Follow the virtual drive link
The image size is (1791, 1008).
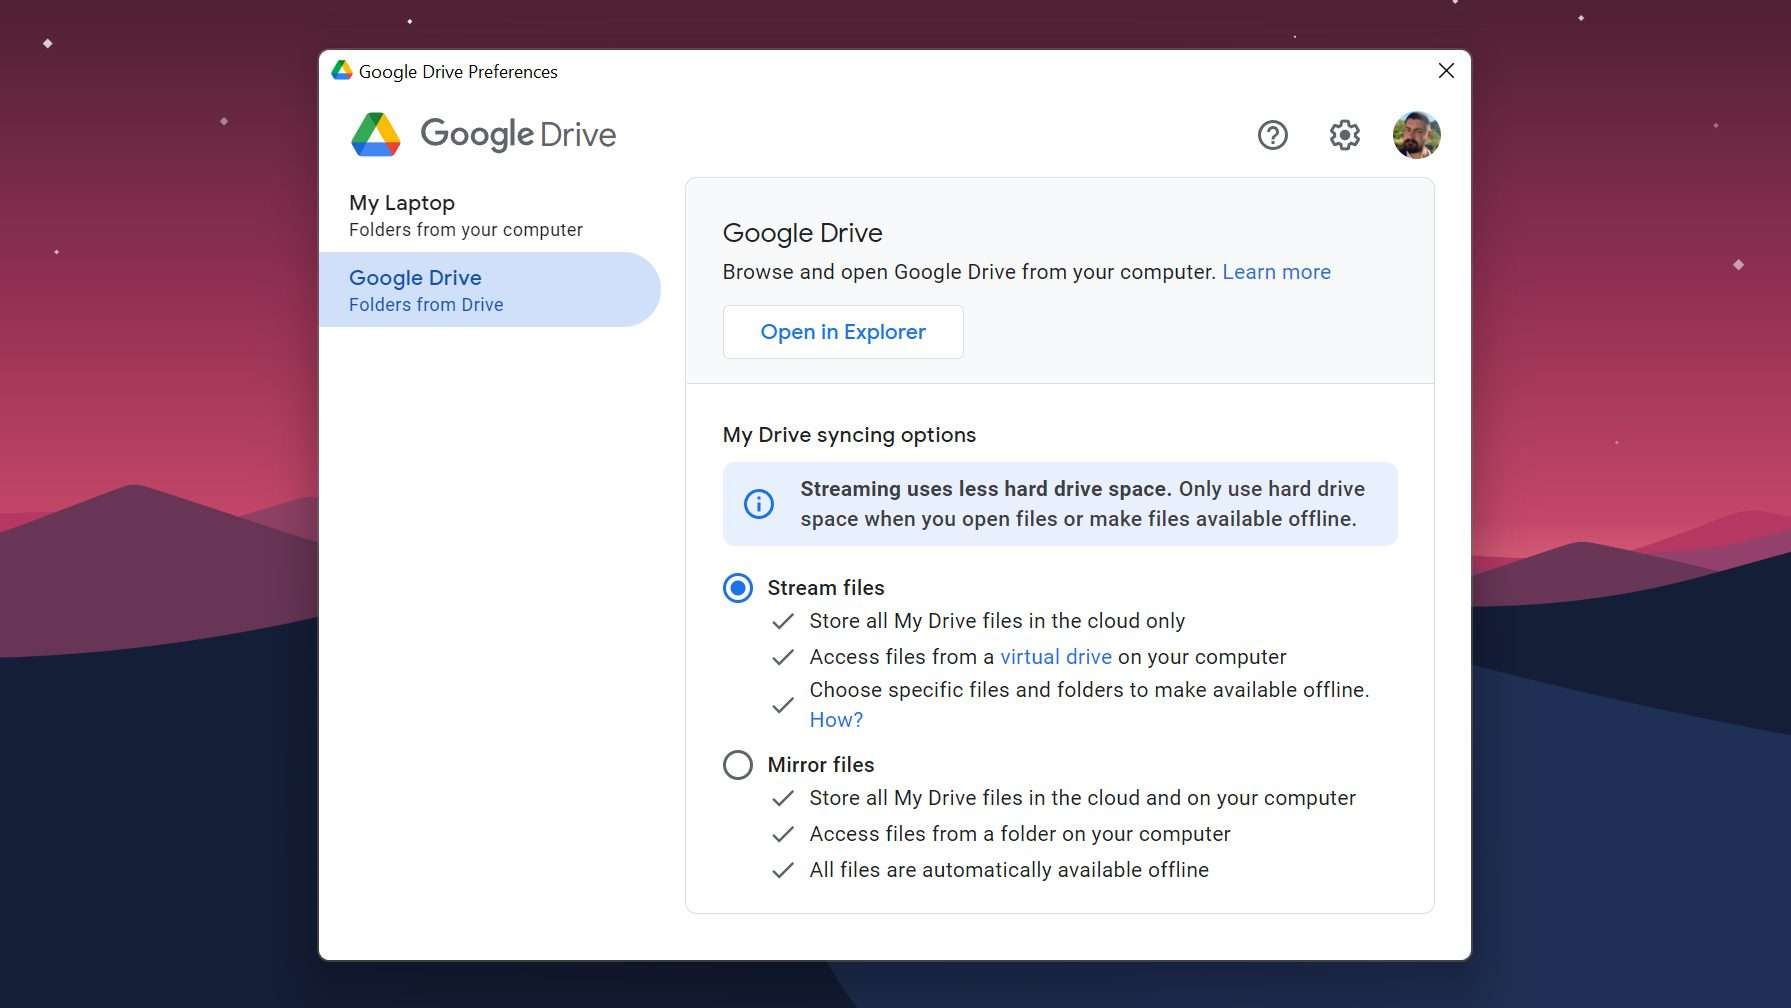pos(1056,657)
